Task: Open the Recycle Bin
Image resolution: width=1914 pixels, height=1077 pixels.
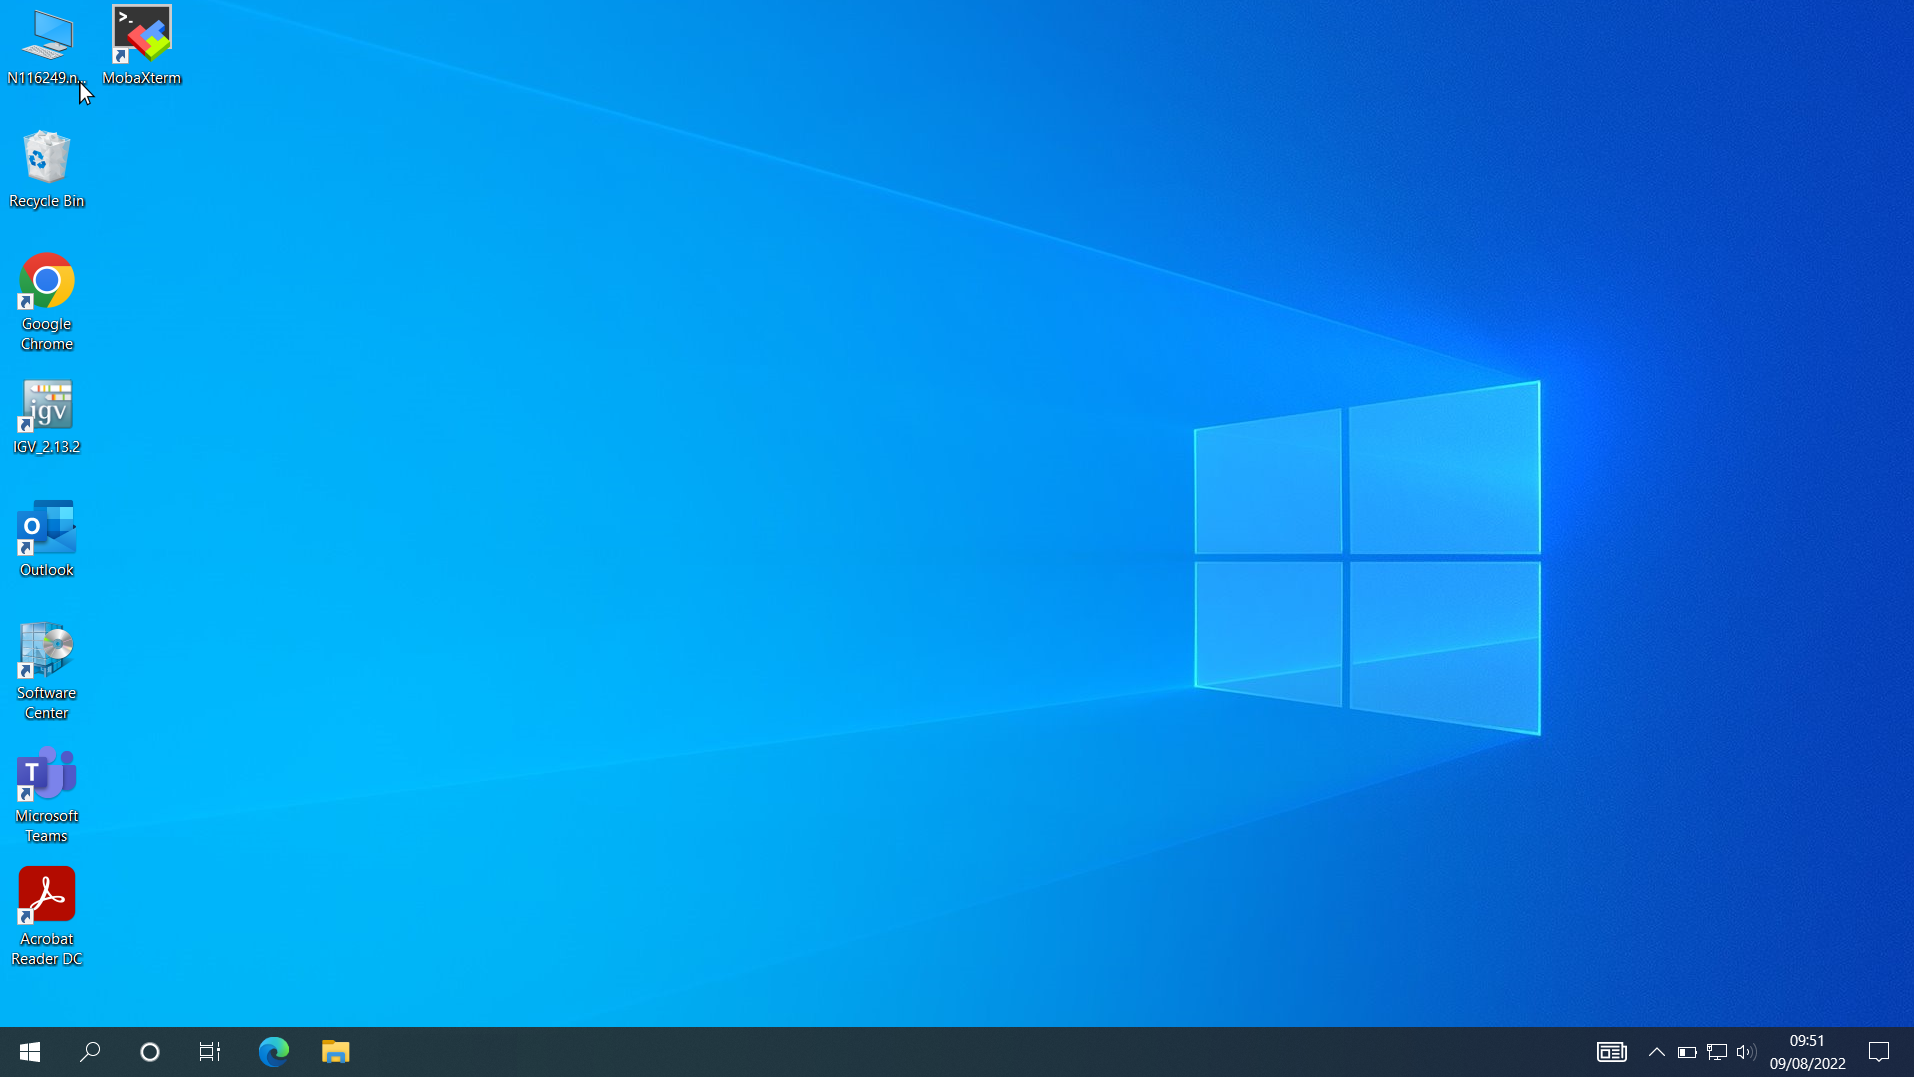Action: pyautogui.click(x=46, y=158)
